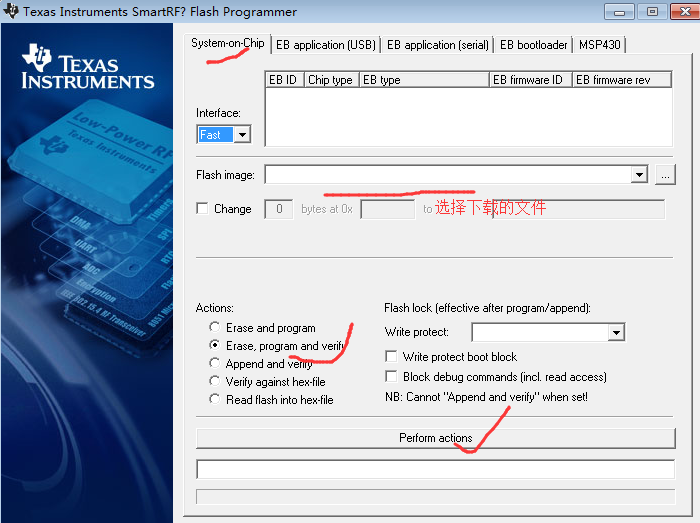Open the Write protect dropdown
This screenshot has height=523, width=700.
pyautogui.click(x=616, y=332)
